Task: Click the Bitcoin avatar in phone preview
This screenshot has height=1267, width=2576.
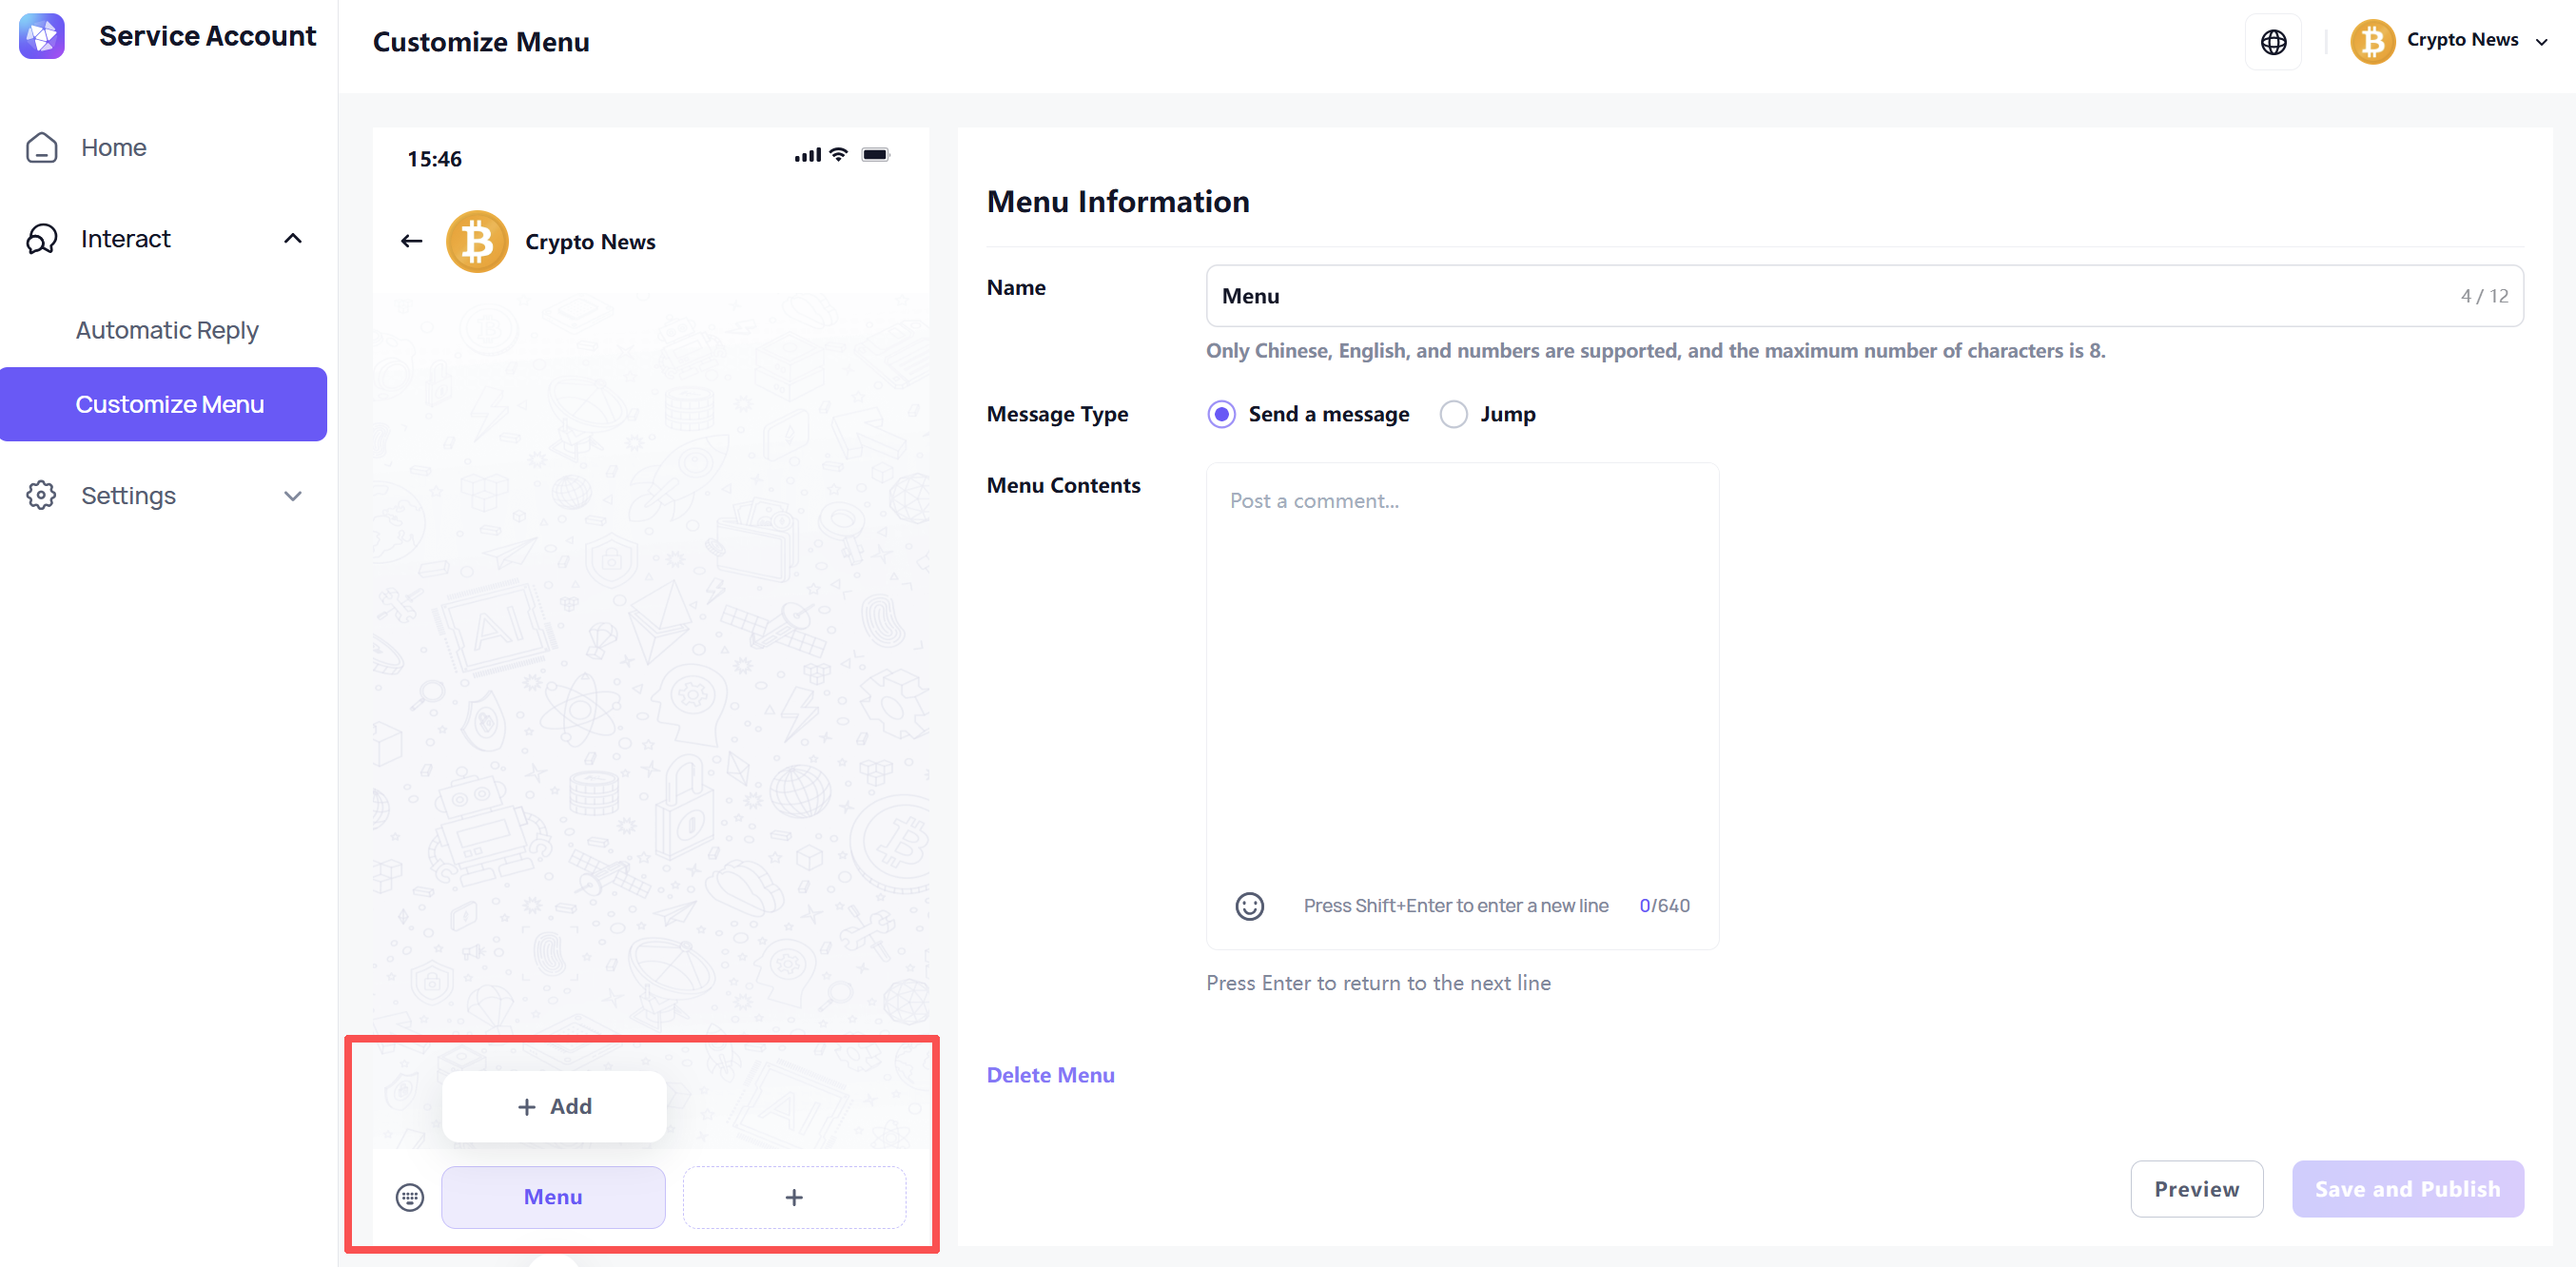Action: pos(477,241)
